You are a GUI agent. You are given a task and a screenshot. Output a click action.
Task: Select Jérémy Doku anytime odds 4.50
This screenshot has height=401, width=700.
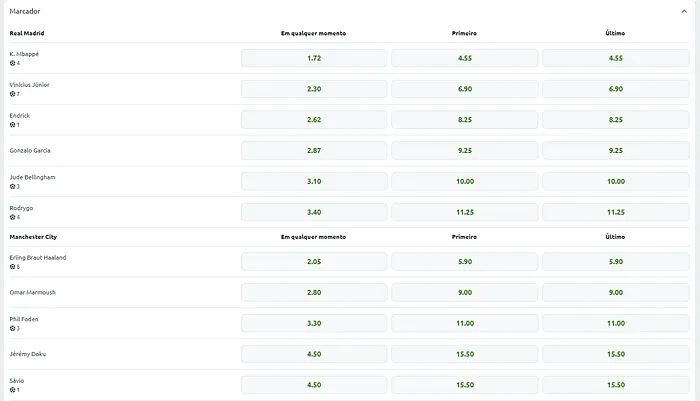tap(314, 354)
